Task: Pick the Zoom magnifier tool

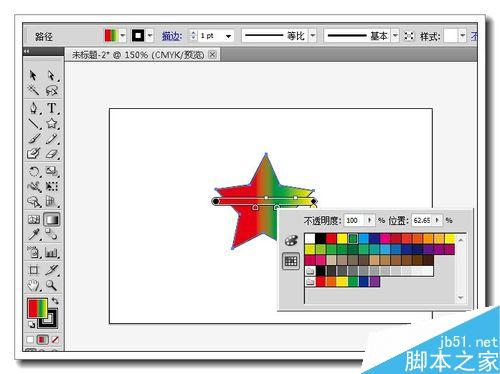Action: 52,285
